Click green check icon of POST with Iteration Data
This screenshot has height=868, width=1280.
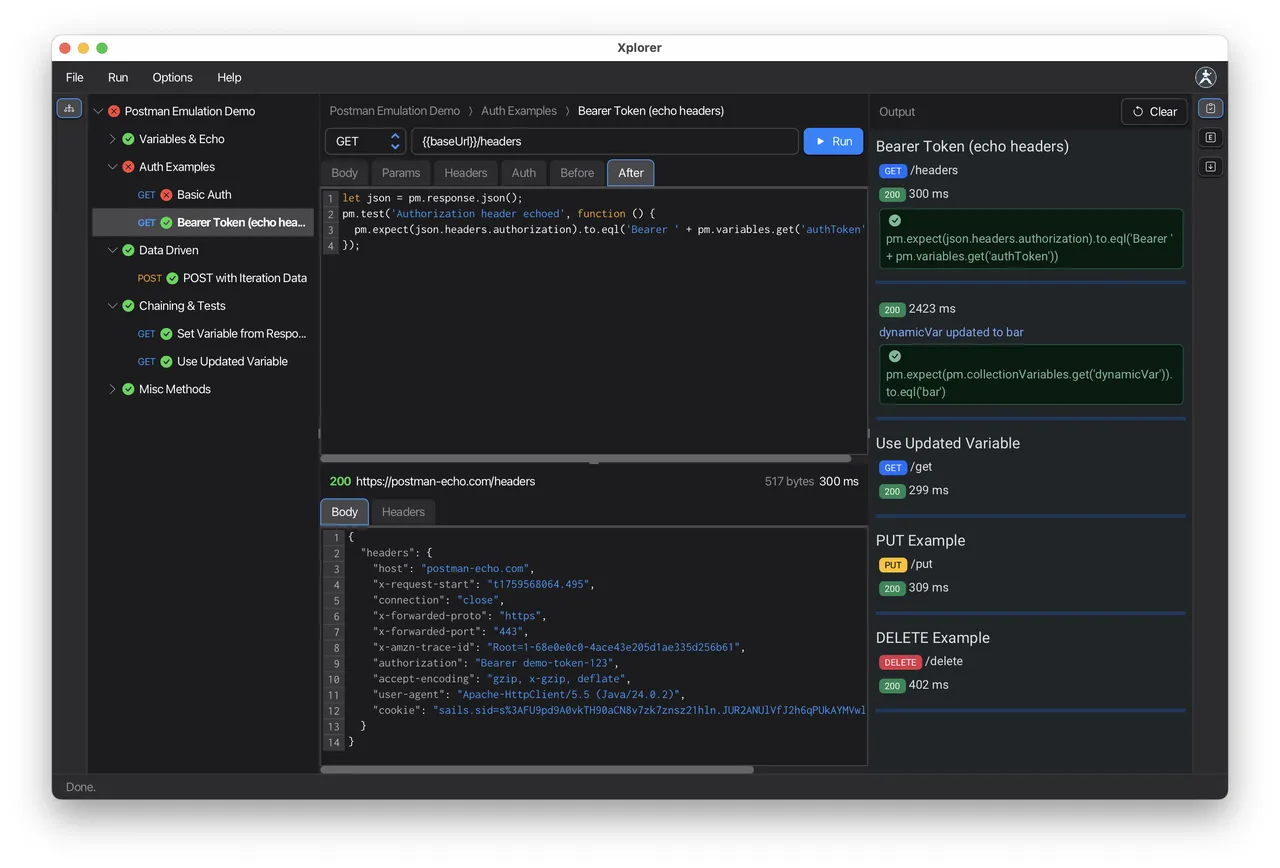[172, 278]
